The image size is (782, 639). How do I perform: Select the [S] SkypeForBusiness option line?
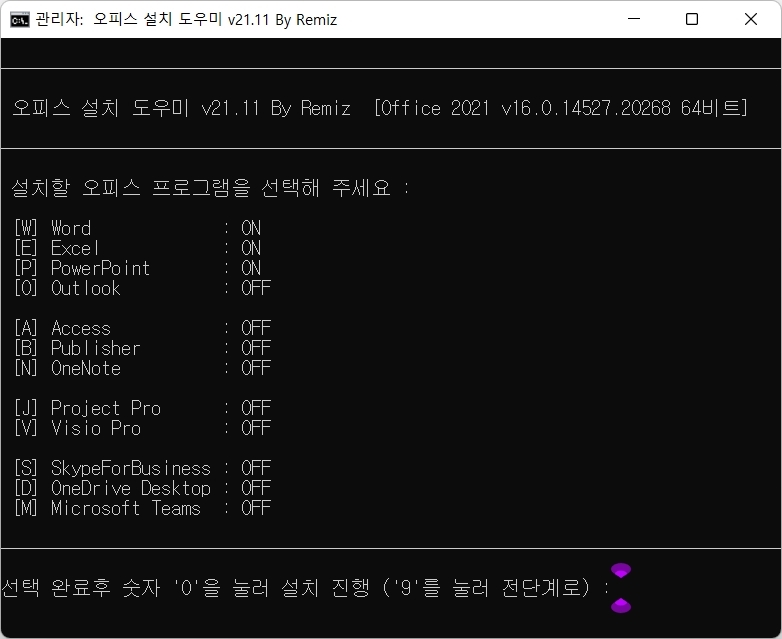142,468
